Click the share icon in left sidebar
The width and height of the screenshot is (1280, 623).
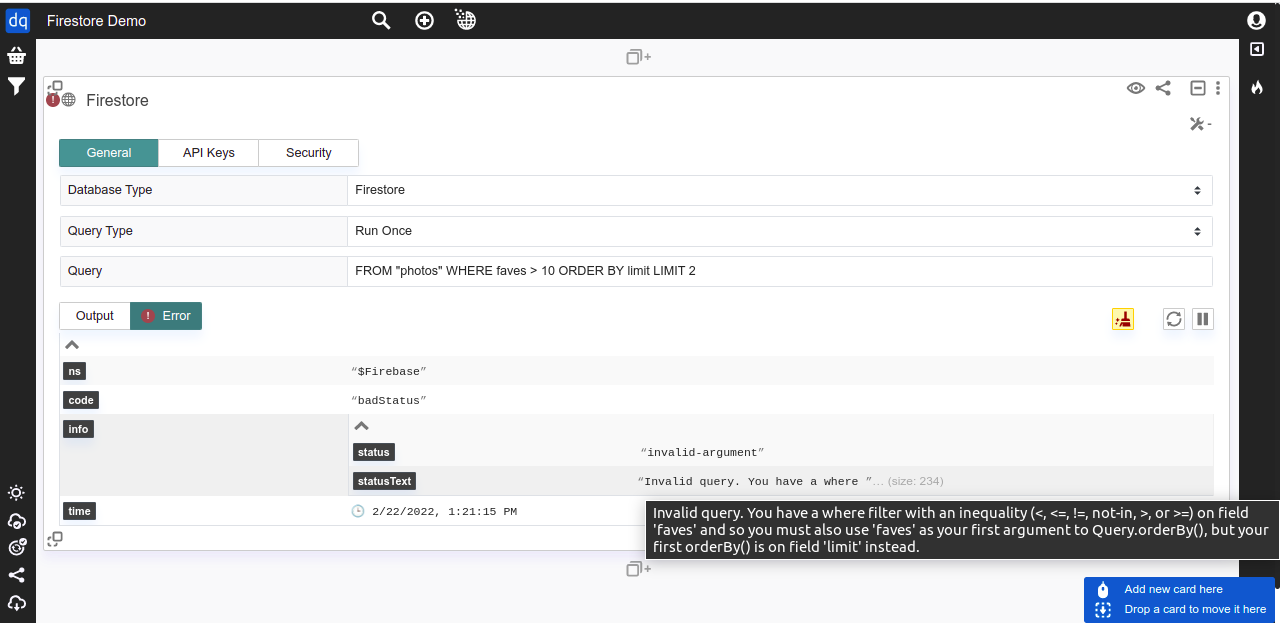coord(16,575)
